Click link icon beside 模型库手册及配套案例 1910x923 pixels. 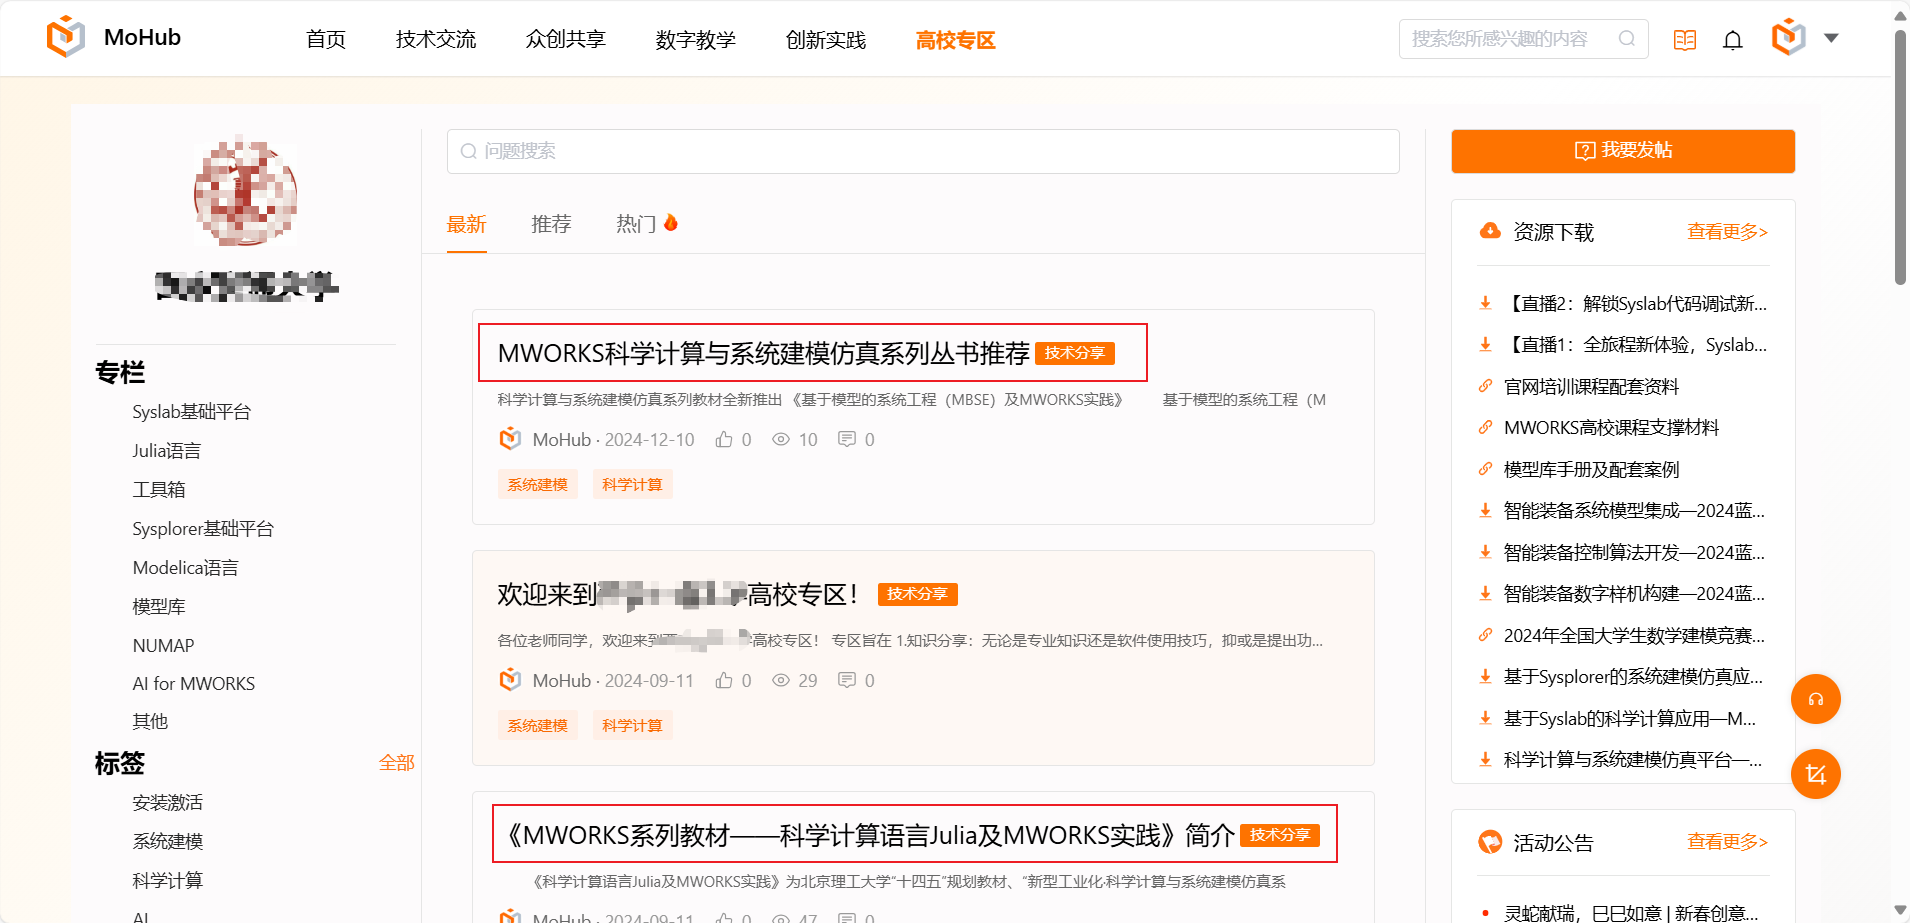[x=1486, y=469]
